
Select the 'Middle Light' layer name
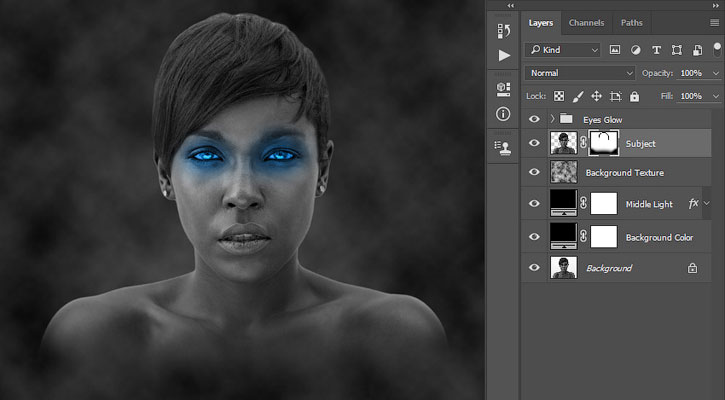(649, 204)
